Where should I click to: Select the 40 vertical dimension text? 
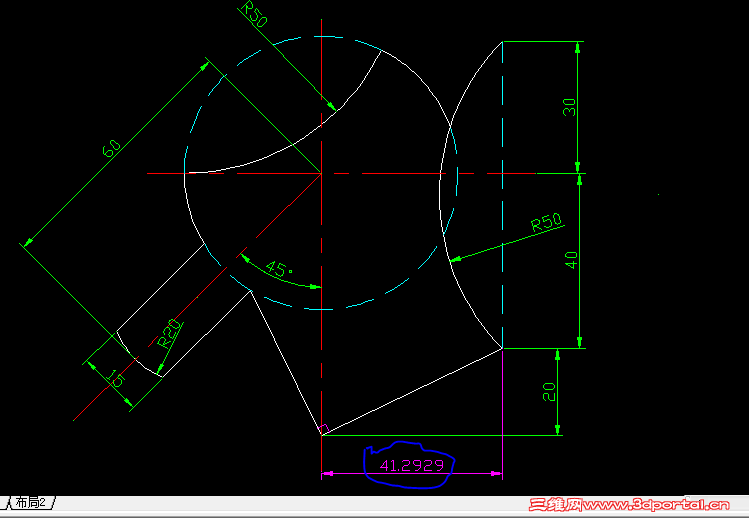click(571, 260)
